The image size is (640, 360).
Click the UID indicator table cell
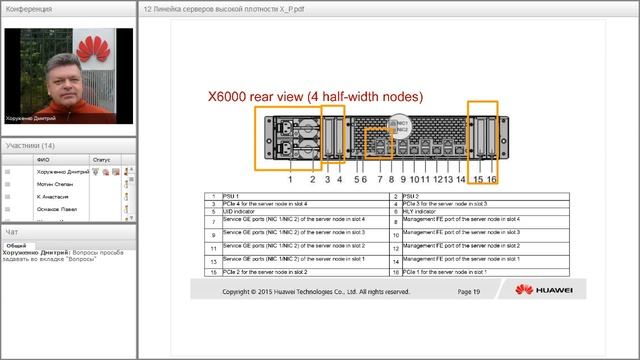pyautogui.click(x=306, y=211)
